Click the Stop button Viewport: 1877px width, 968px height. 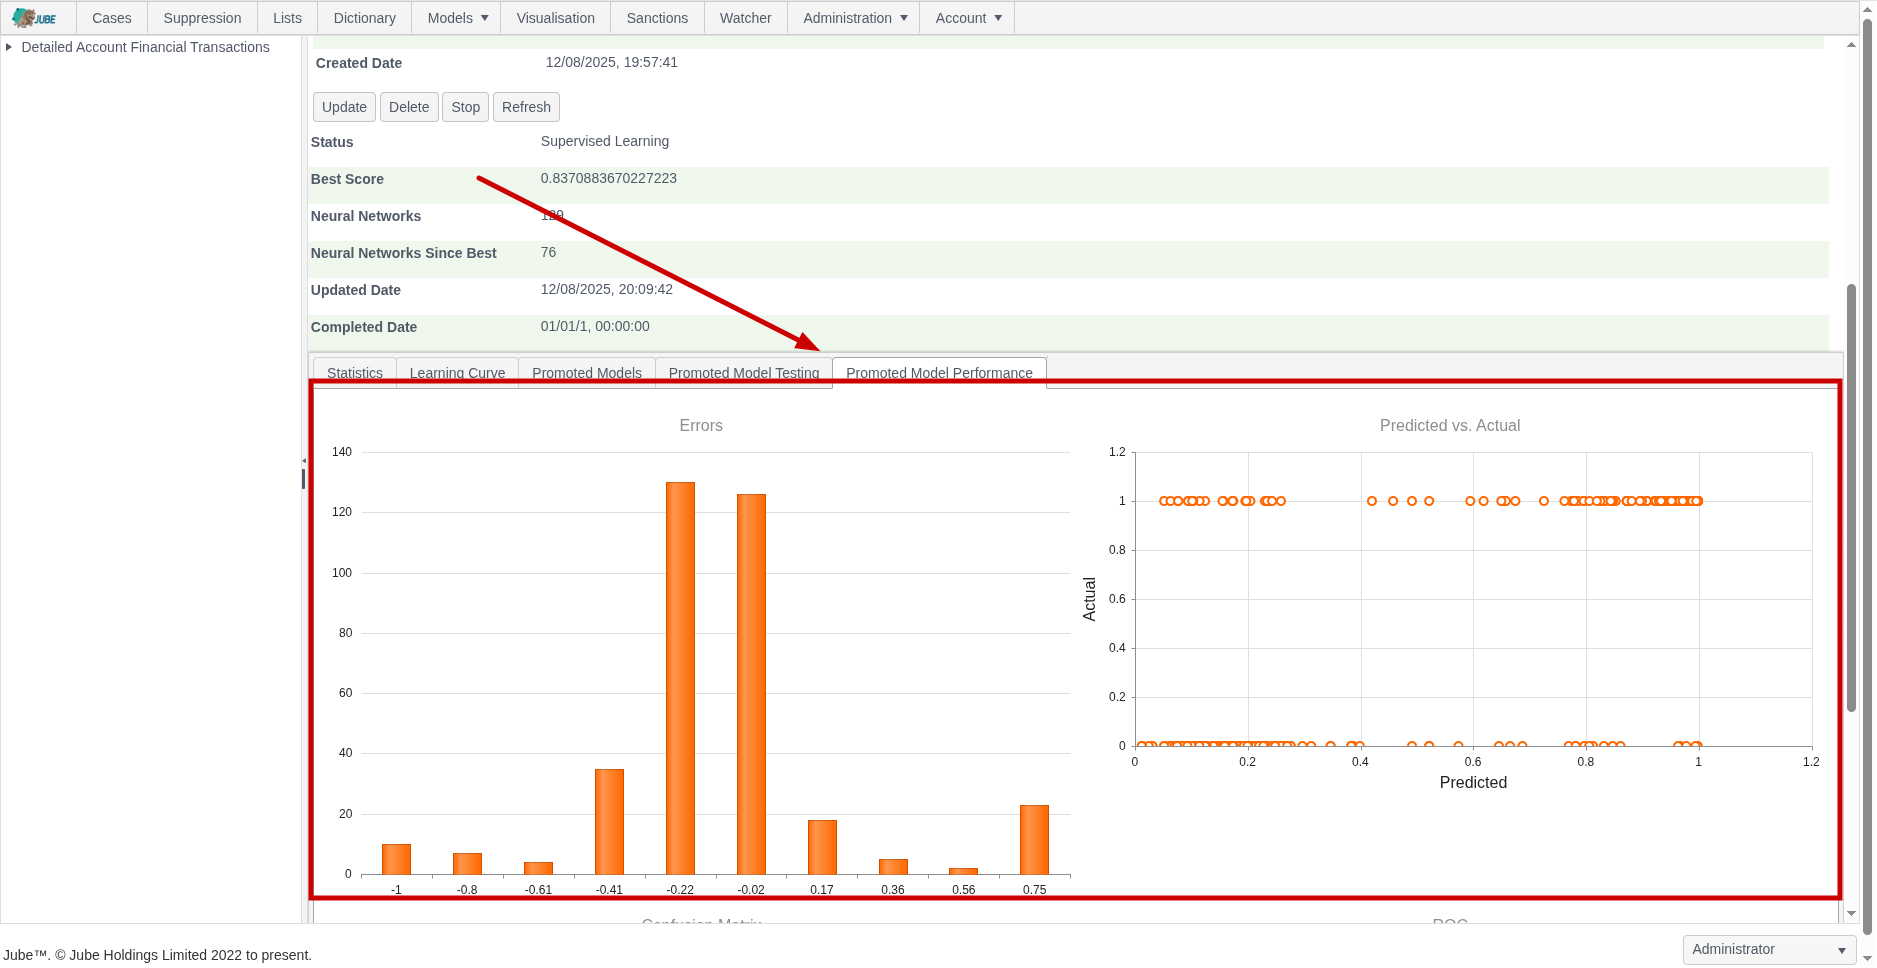[465, 107]
